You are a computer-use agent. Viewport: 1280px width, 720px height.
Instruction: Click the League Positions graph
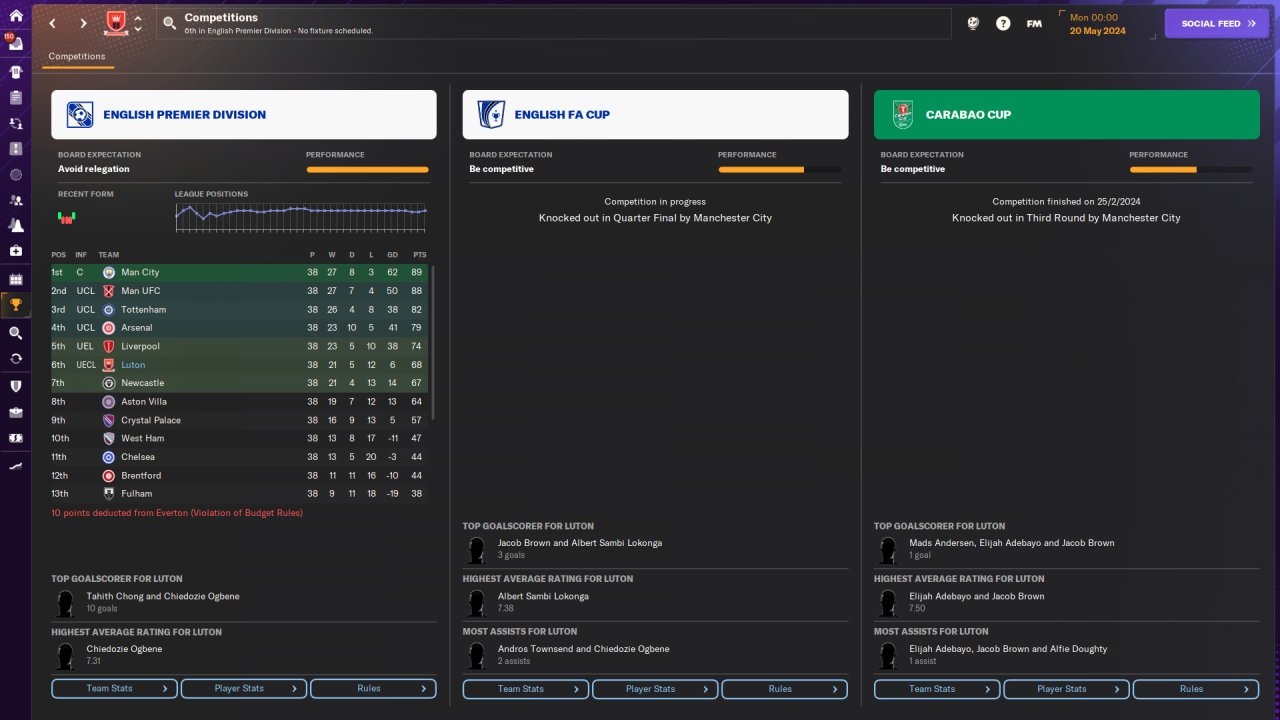pos(301,217)
